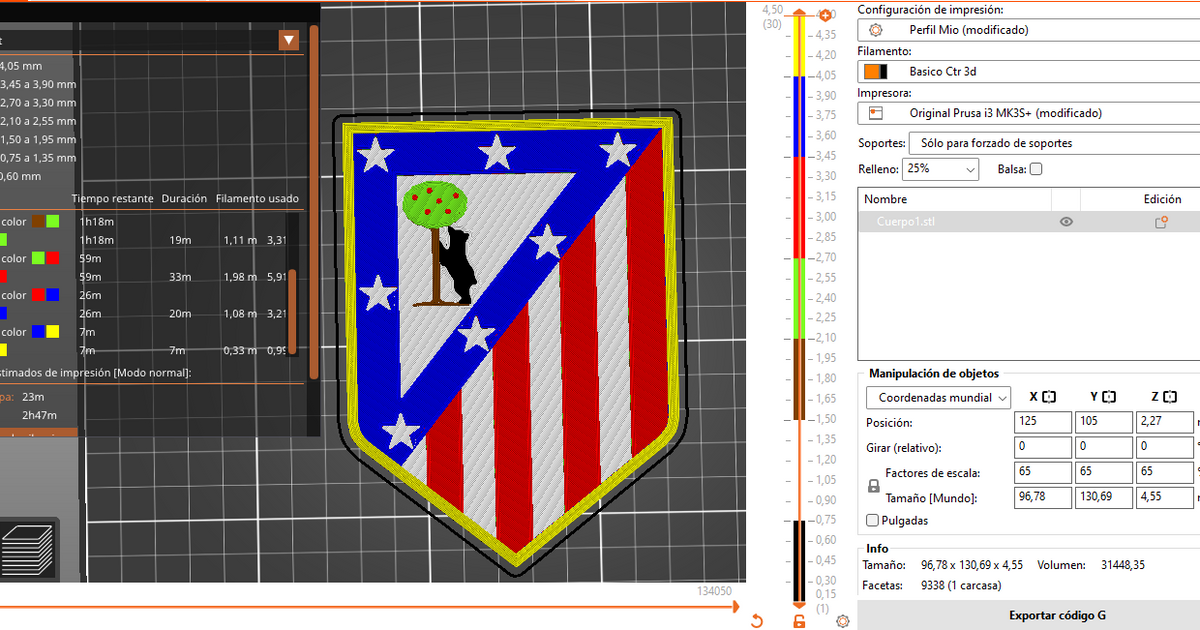
Task: Click the layer slider unlock padlock icon
Action: pyautogui.click(x=799, y=622)
